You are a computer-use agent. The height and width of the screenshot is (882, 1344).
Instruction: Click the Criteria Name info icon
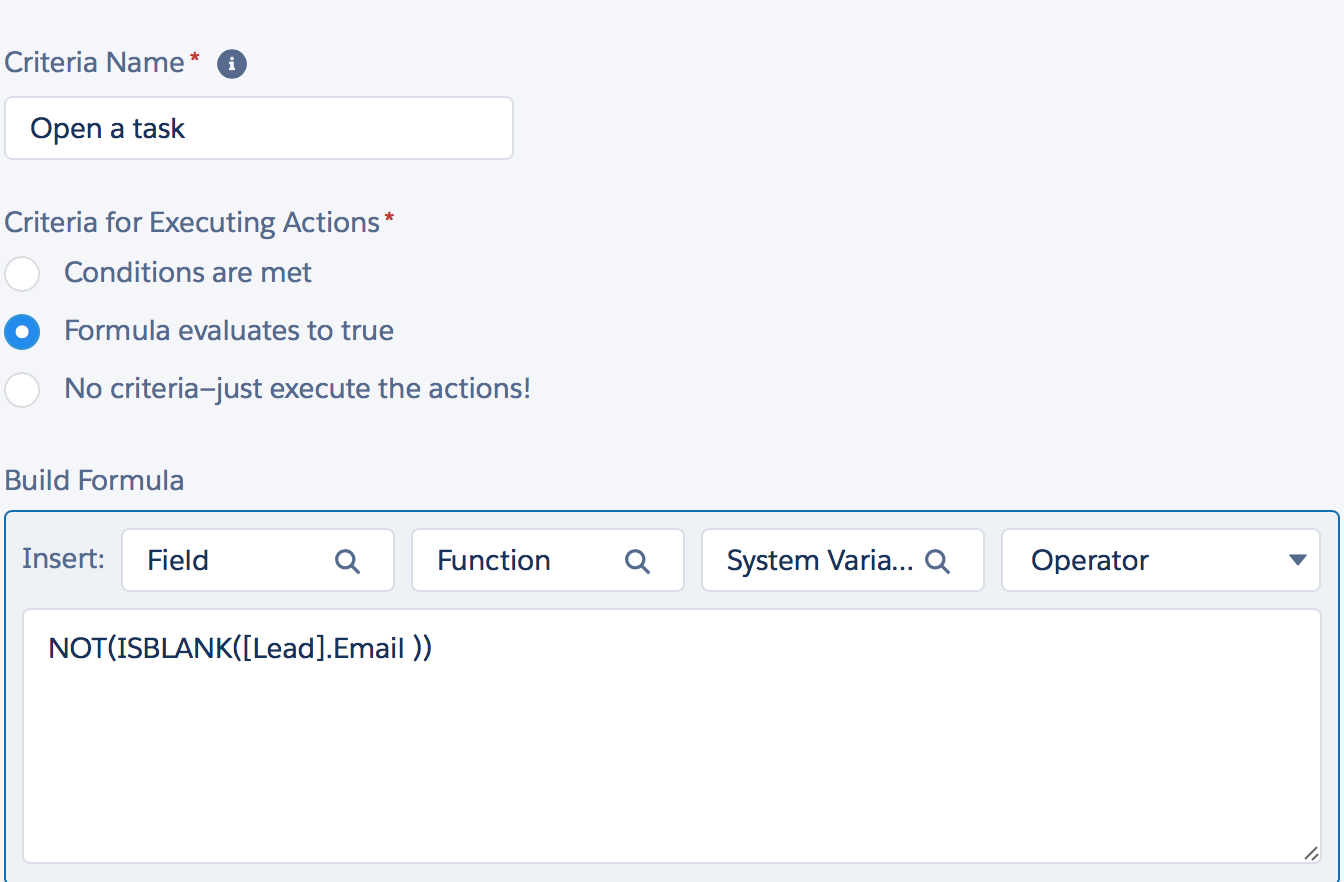click(x=232, y=64)
